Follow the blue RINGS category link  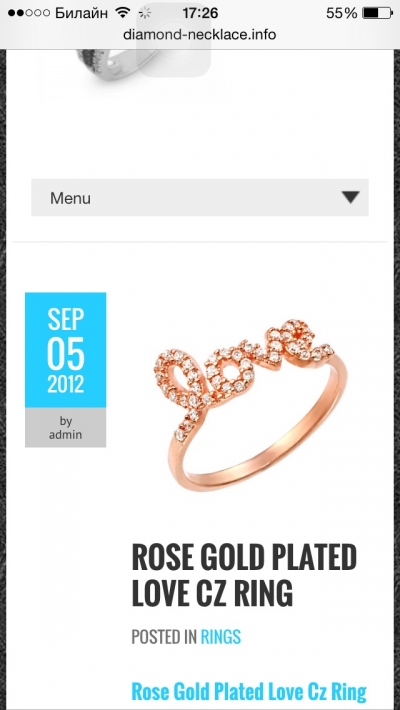coord(221,637)
